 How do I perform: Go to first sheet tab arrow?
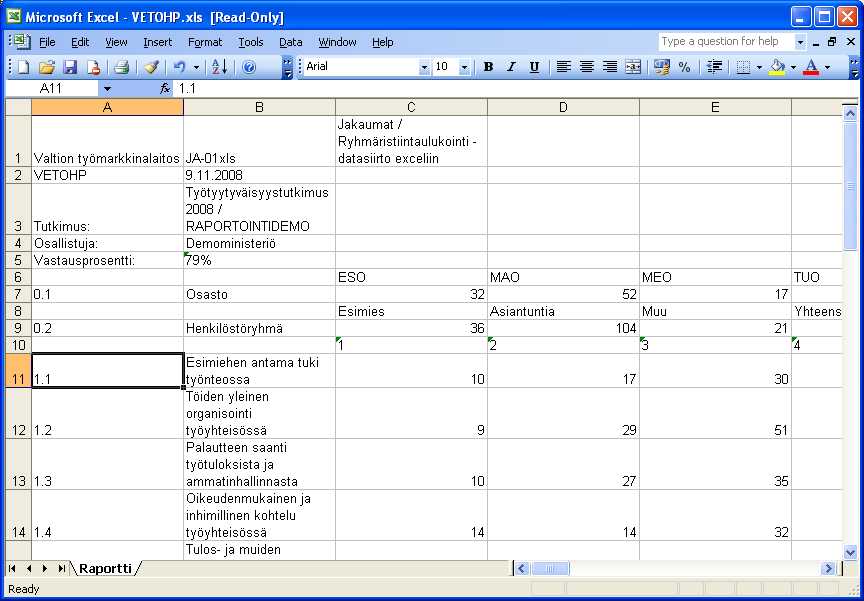click(x=12, y=568)
